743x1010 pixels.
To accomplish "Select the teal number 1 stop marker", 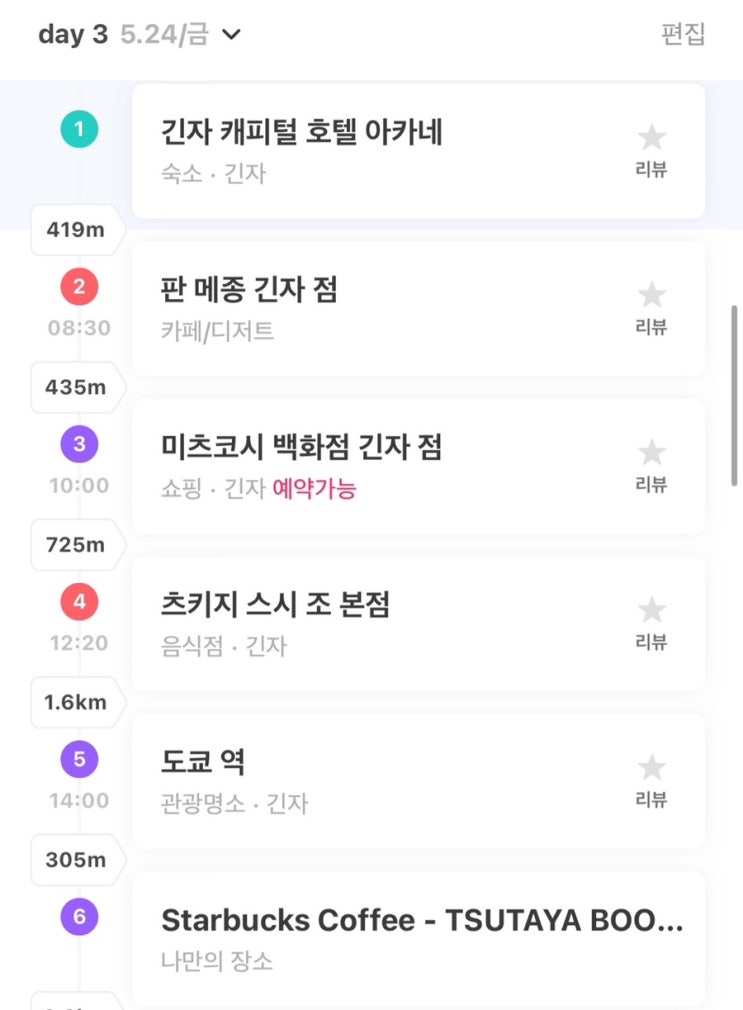I will tap(79, 130).
